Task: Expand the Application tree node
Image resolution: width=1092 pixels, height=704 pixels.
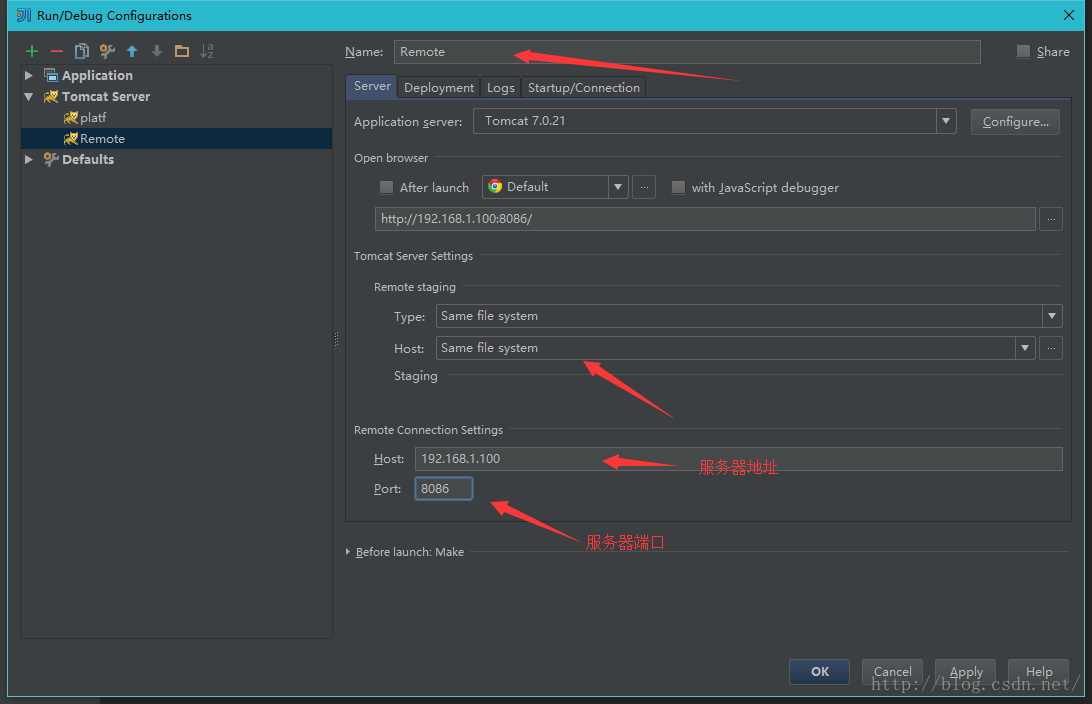Action: tap(29, 75)
